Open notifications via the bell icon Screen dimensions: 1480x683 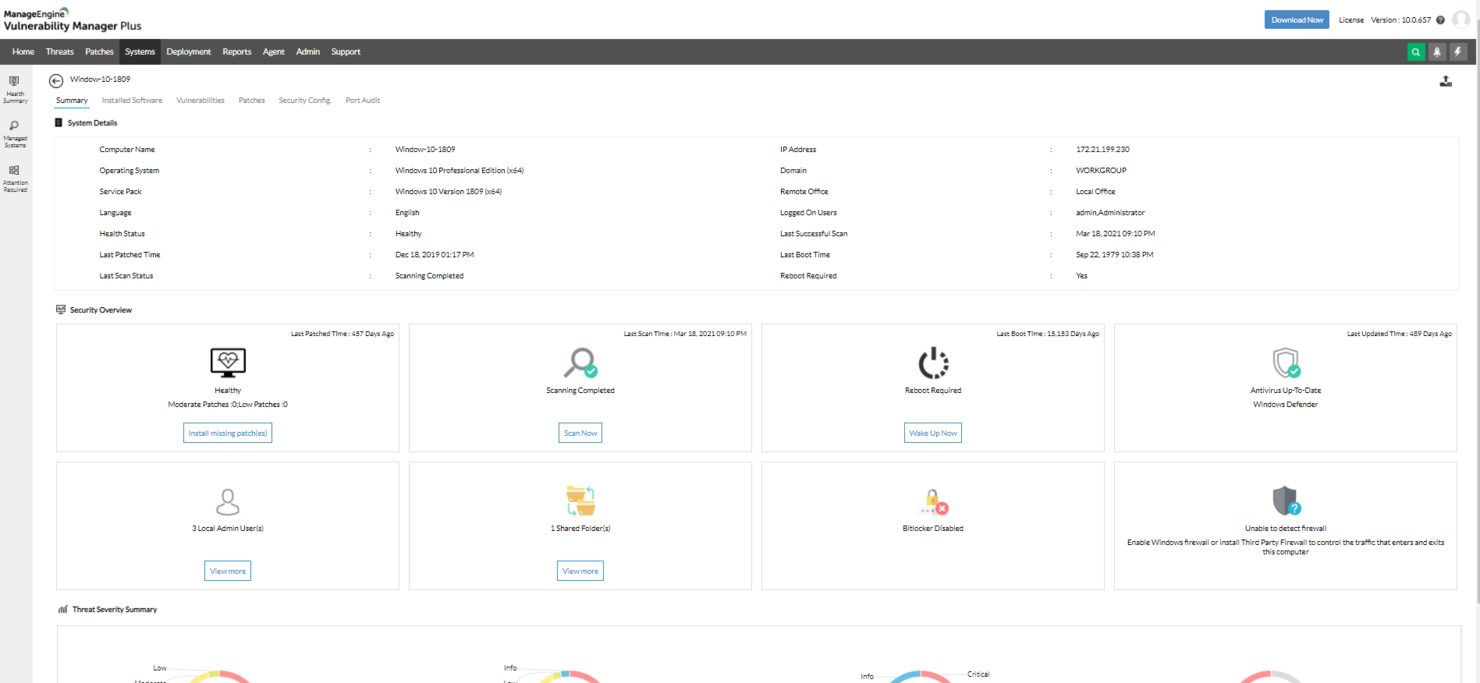click(1437, 51)
